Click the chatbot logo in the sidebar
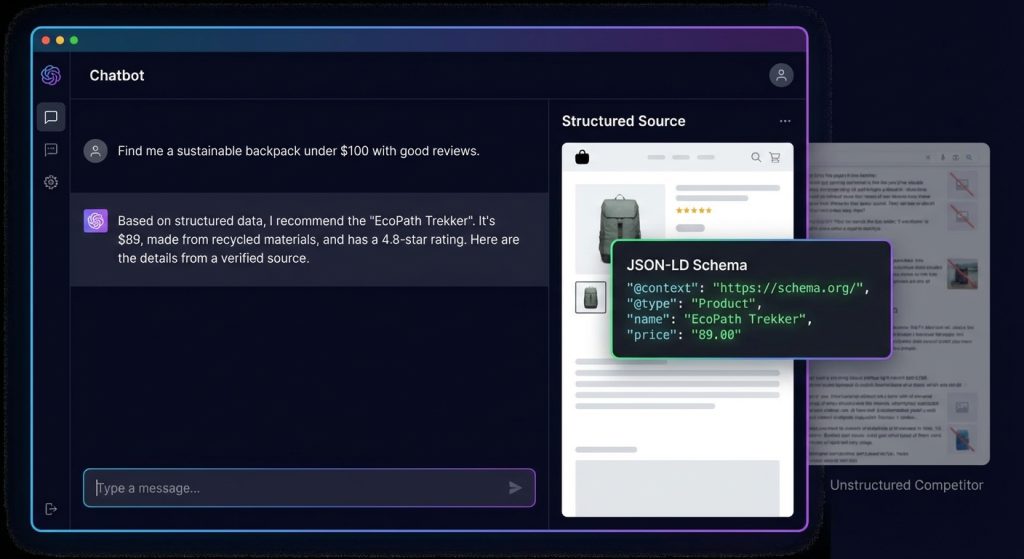 pos(51,75)
